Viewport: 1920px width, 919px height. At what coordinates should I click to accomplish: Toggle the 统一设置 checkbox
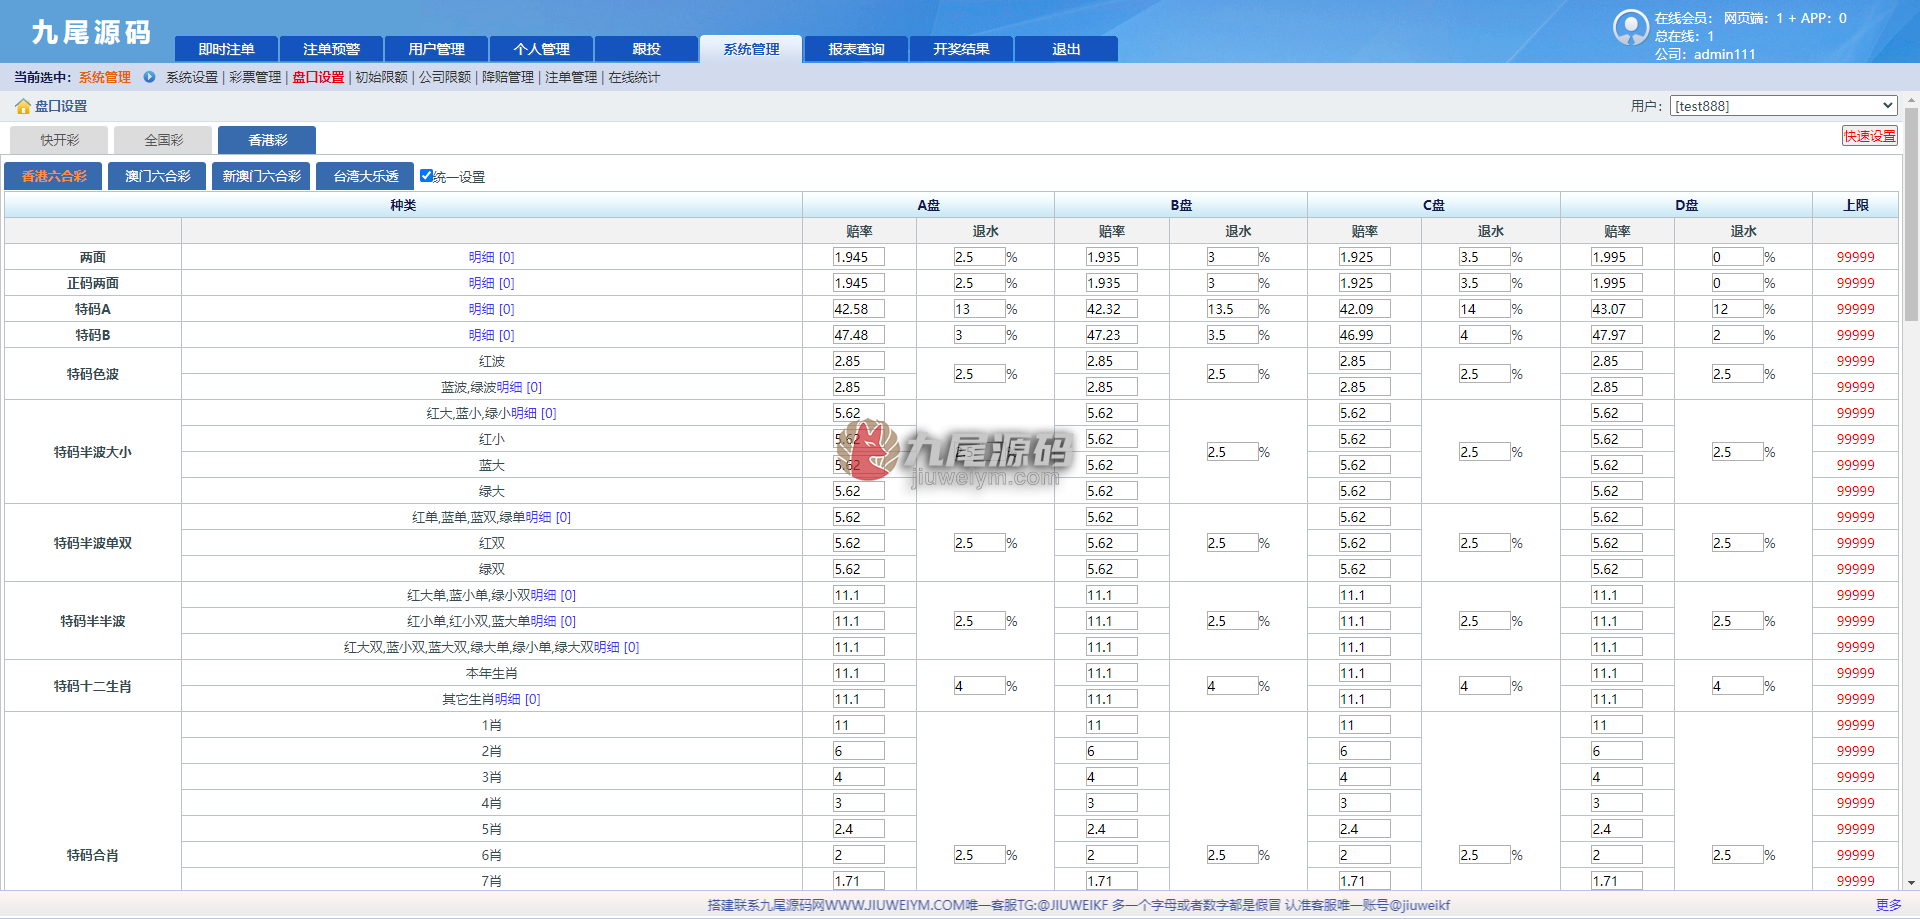(x=427, y=176)
